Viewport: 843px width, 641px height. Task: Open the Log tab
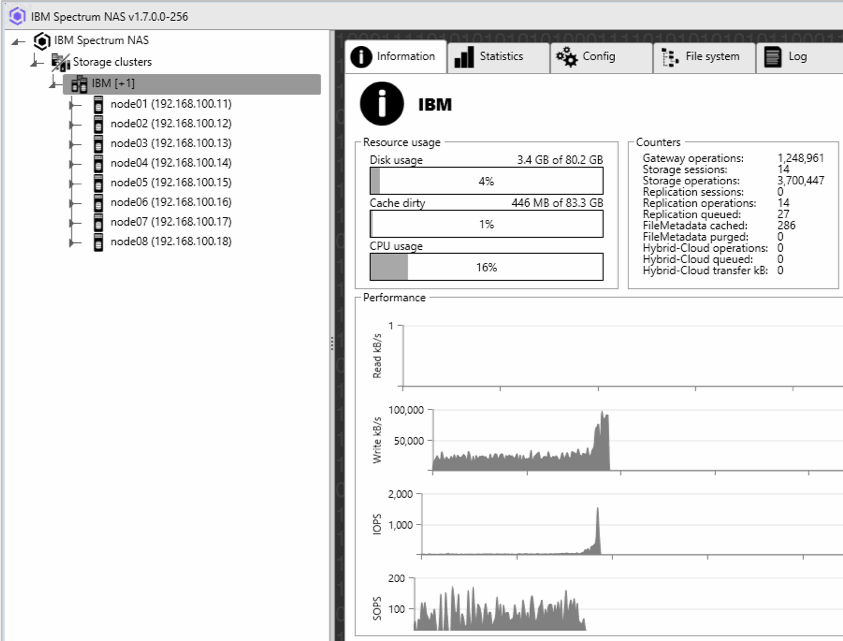[790, 57]
